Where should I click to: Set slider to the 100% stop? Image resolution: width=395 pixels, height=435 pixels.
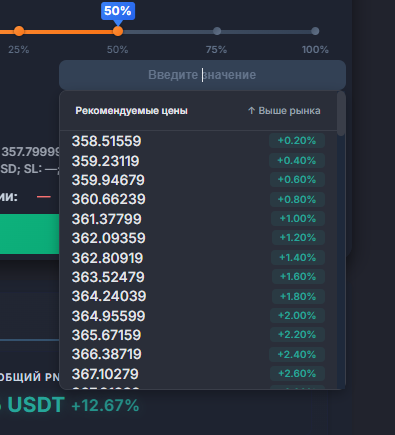point(315,31)
